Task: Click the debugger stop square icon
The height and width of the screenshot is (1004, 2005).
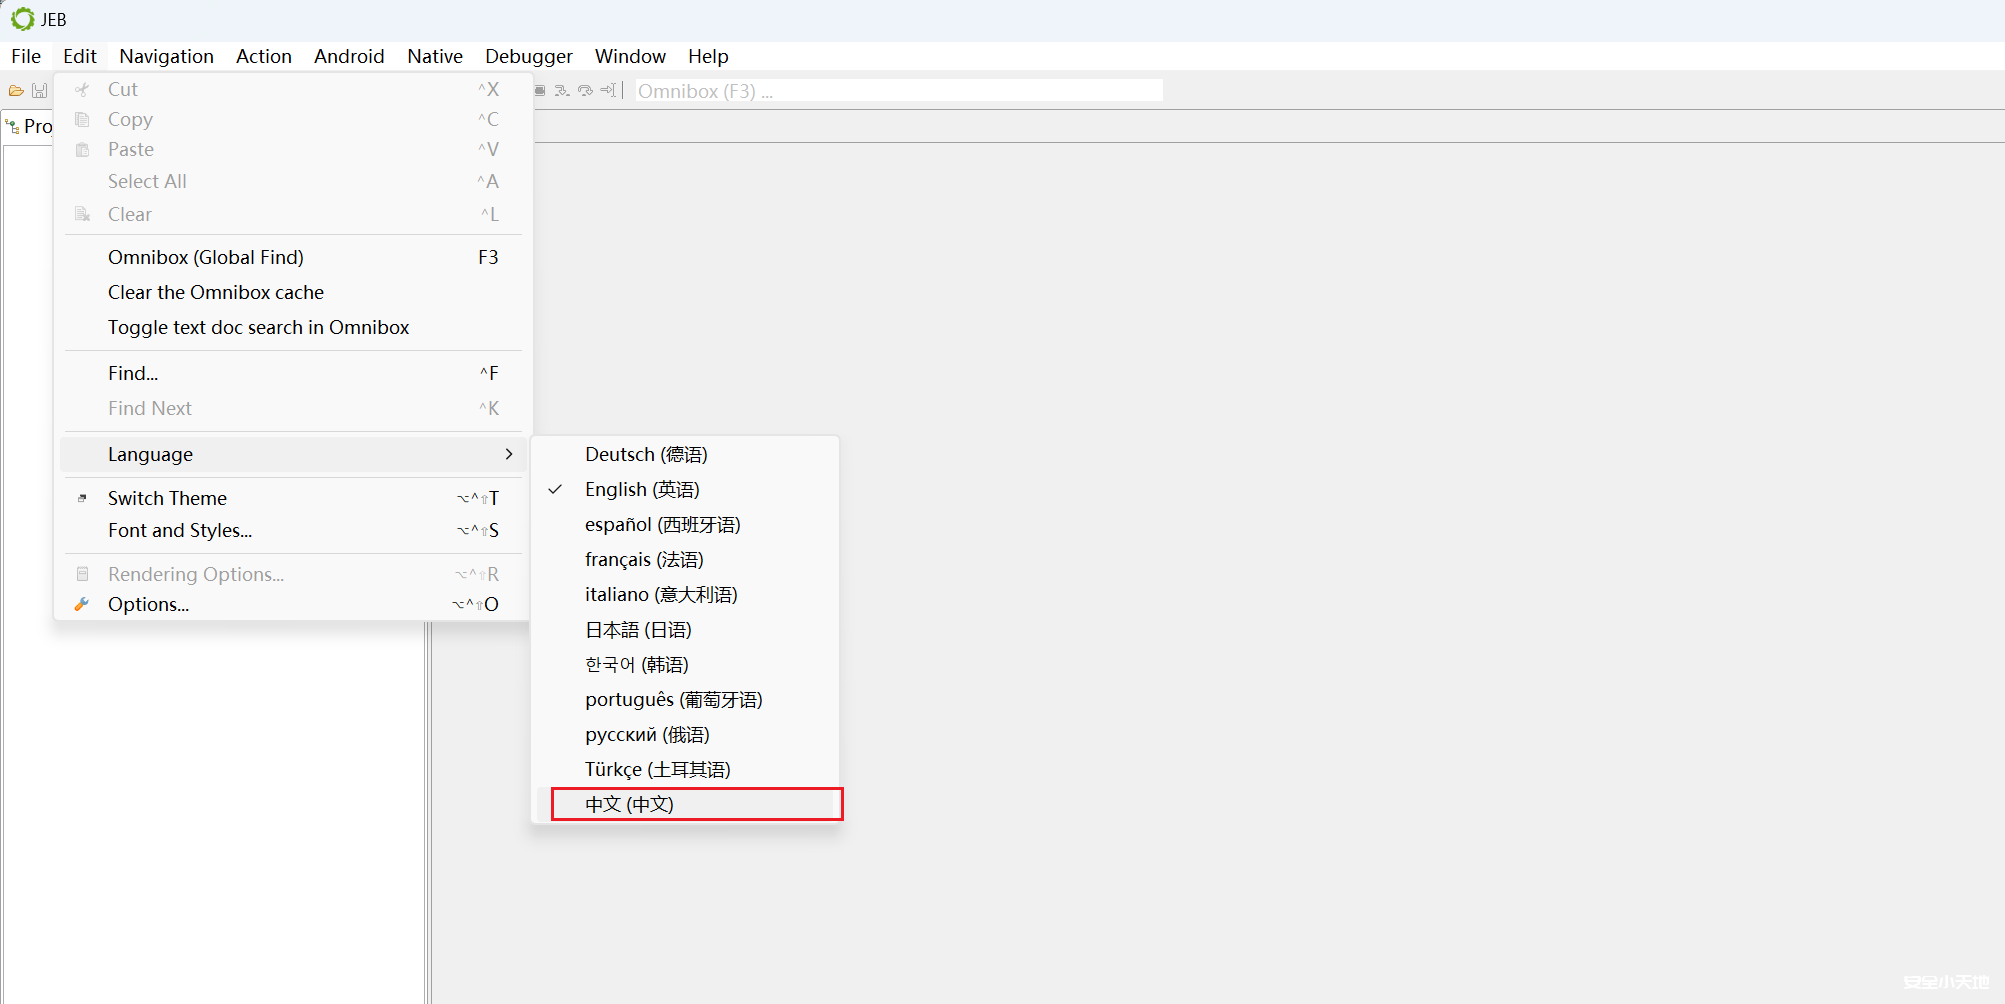Action: point(540,91)
